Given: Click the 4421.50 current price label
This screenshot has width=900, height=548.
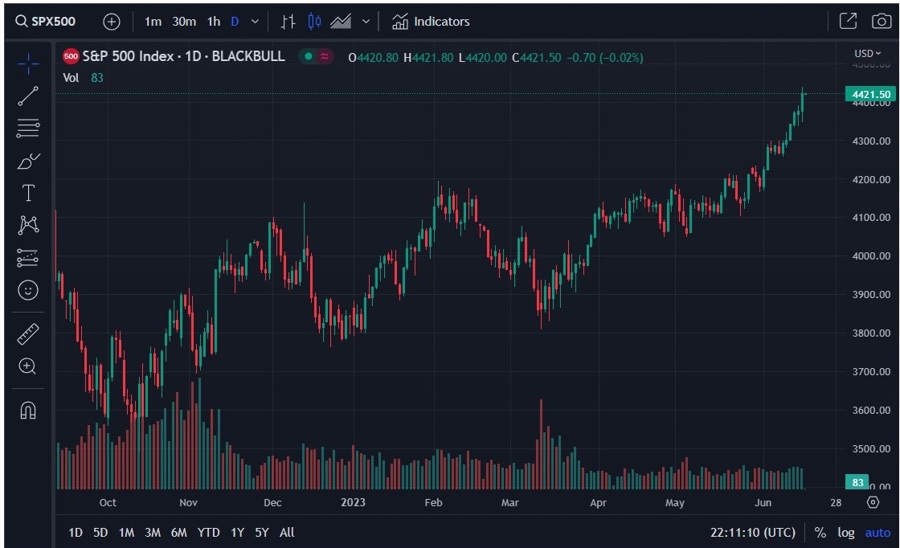Looking at the screenshot, I should (x=867, y=94).
